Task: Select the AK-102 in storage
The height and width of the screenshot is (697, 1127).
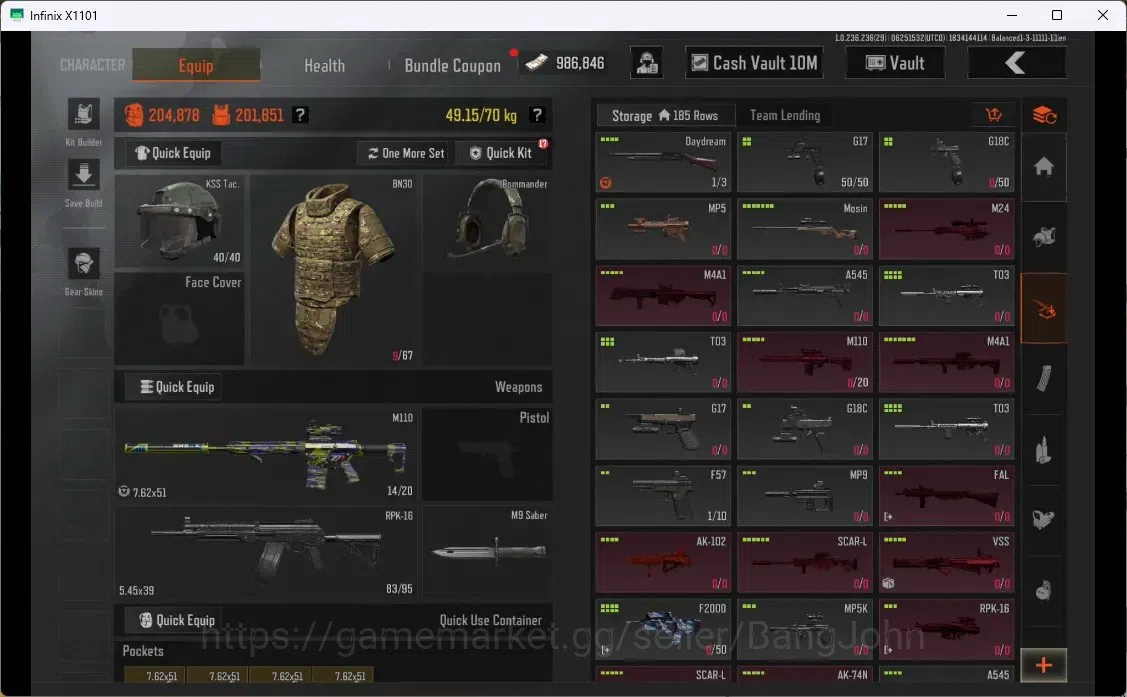Action: tap(663, 563)
